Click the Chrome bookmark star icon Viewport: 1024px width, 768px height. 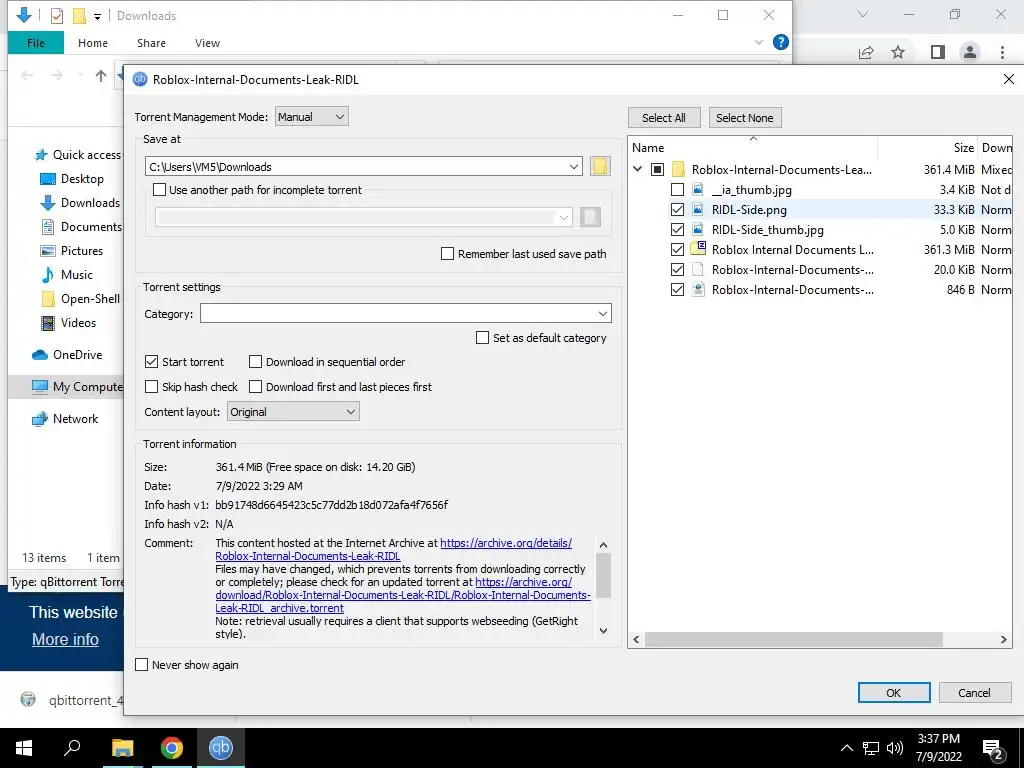click(898, 52)
